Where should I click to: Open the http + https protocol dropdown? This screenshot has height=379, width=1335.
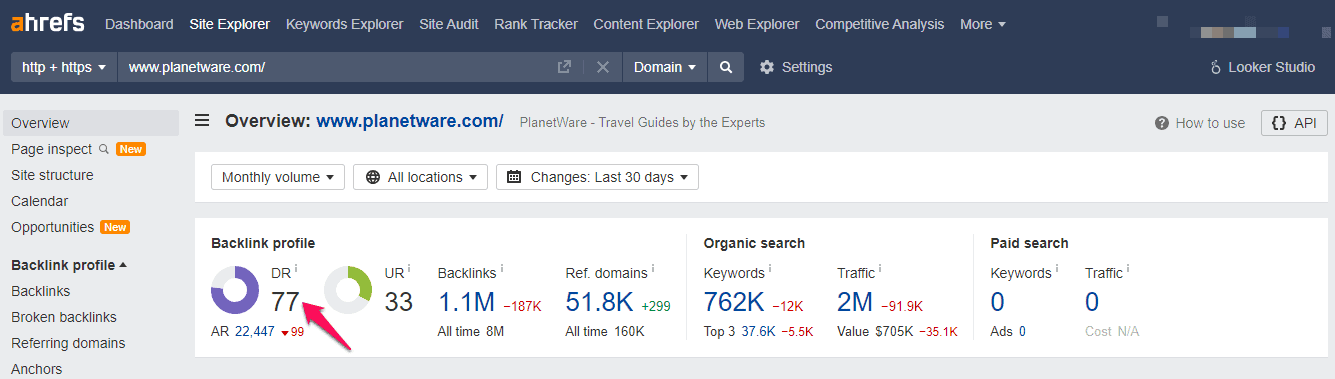(64, 67)
